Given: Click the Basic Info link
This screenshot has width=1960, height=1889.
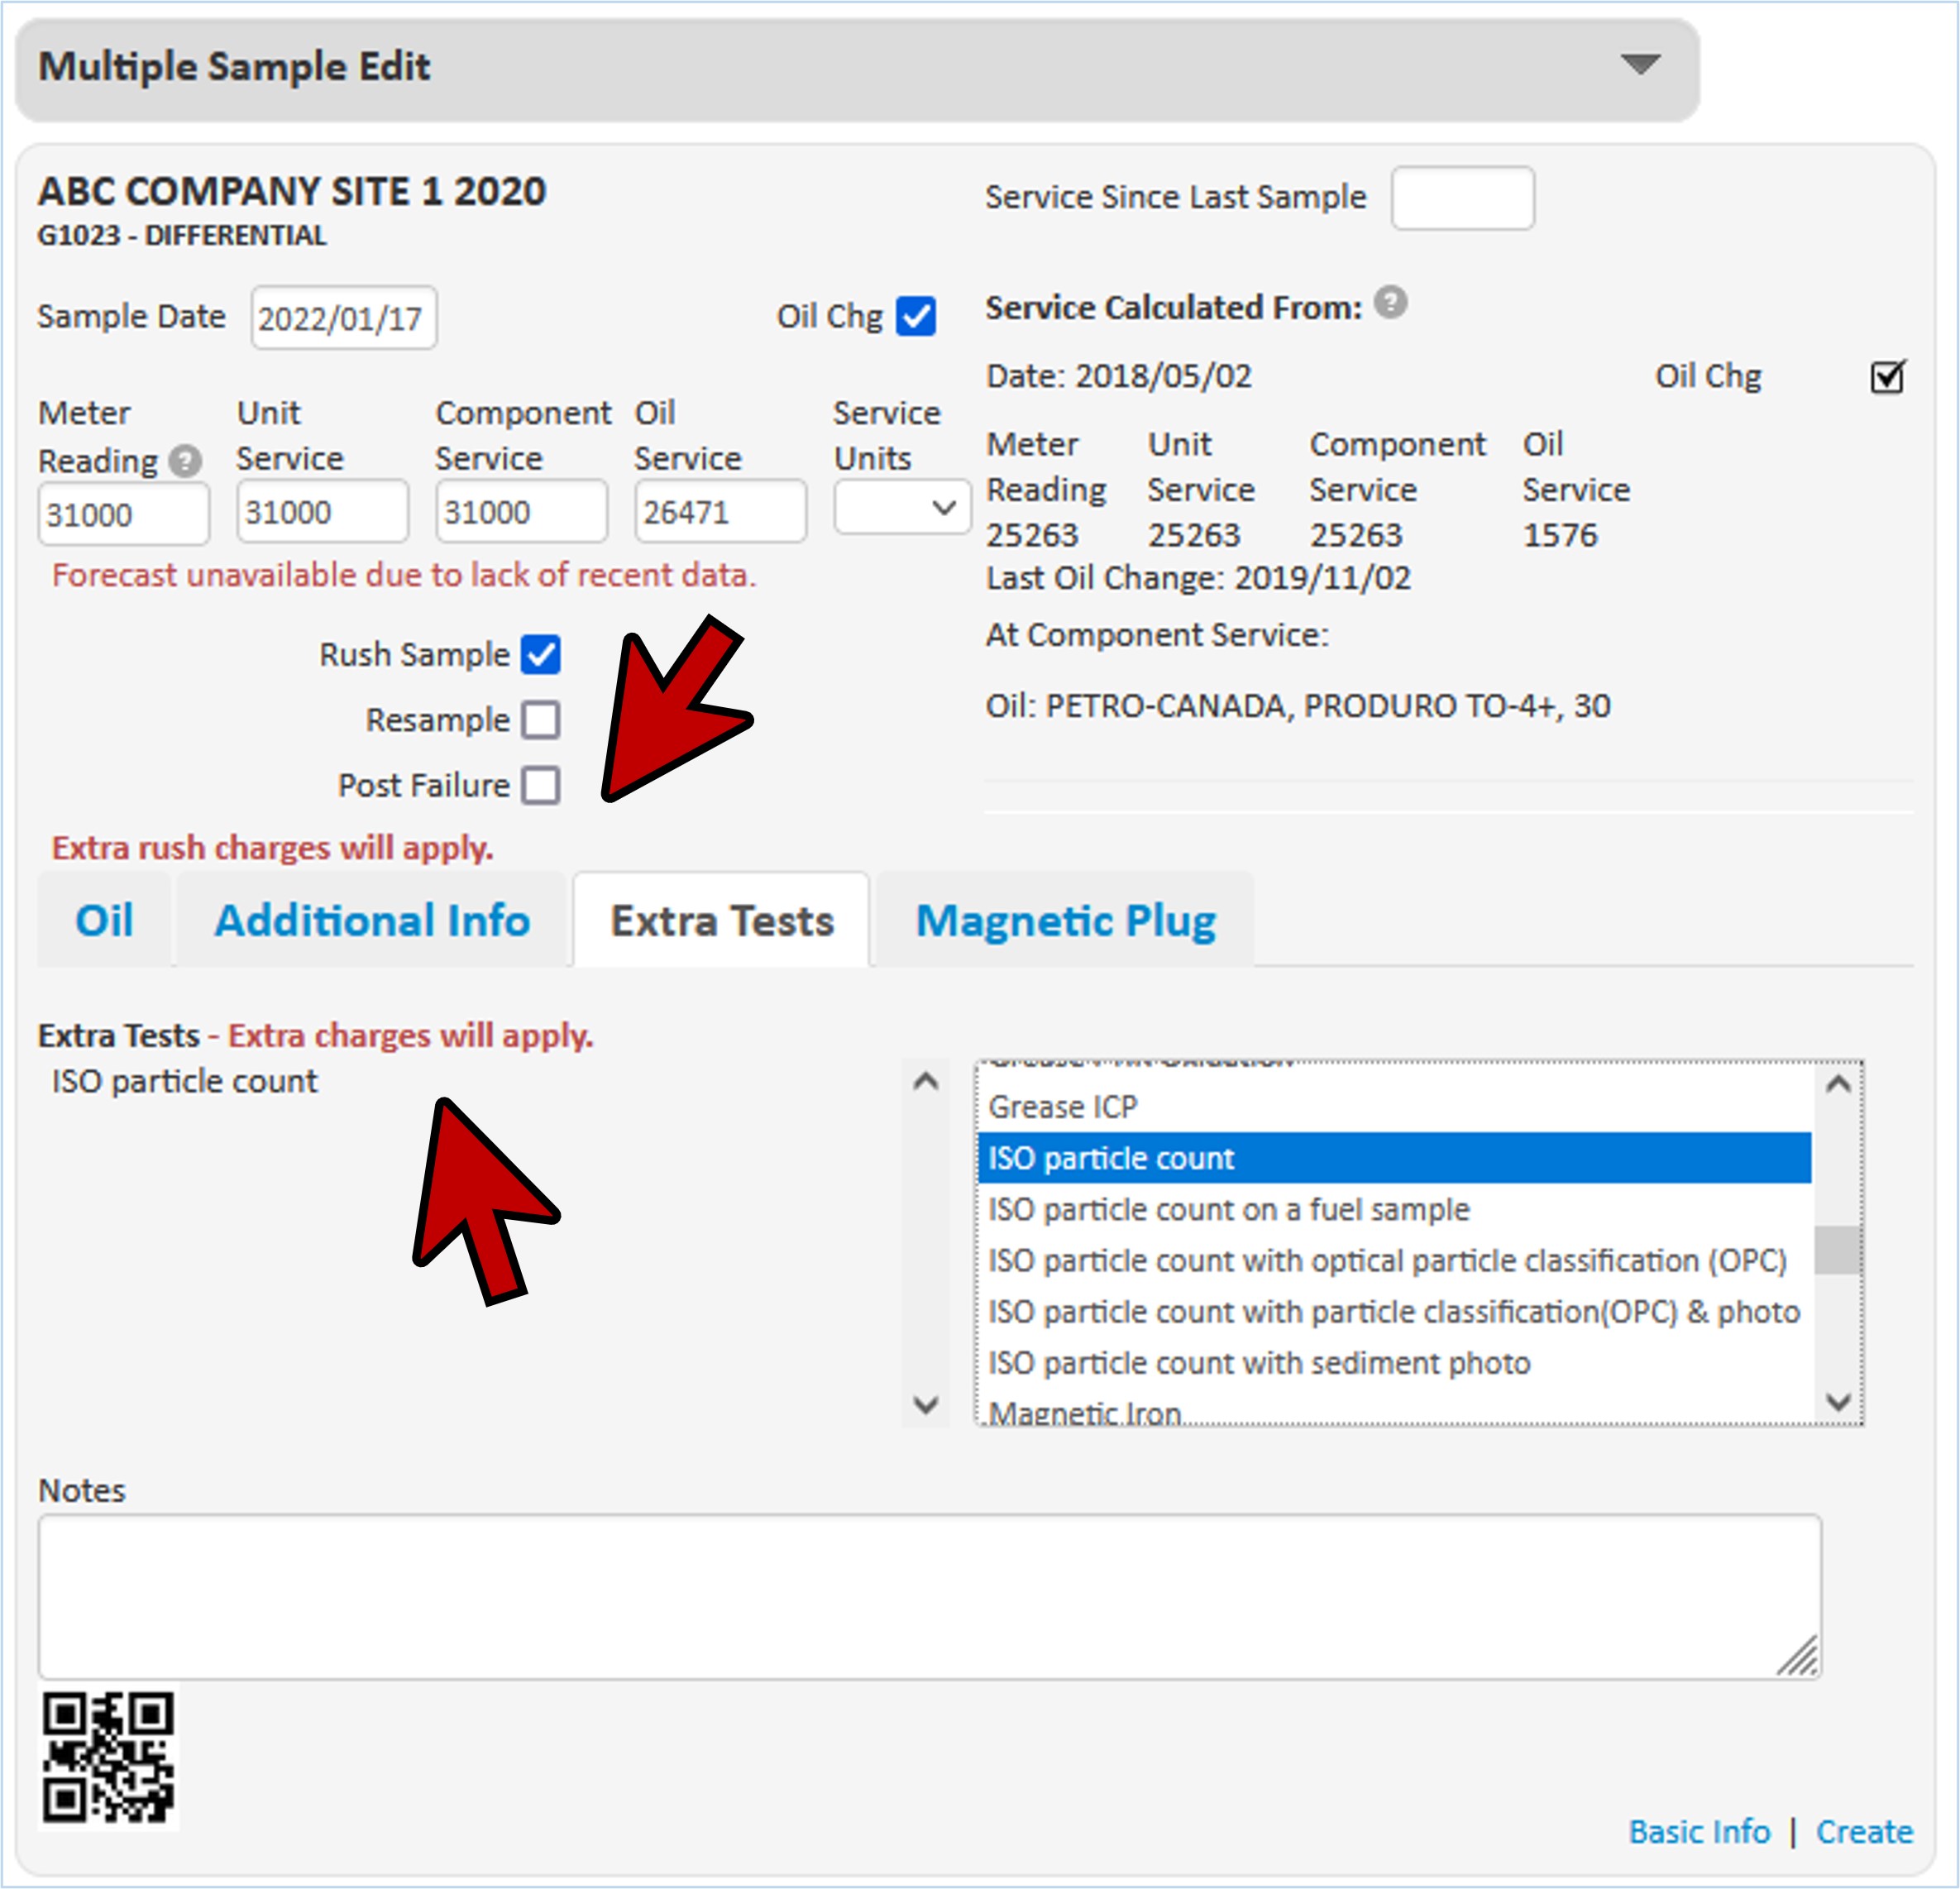Looking at the screenshot, I should tap(1699, 1832).
